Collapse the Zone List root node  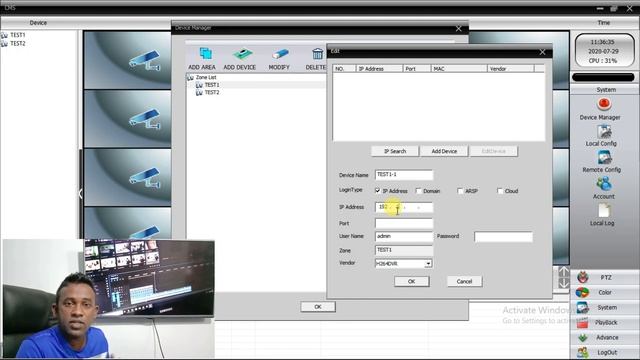[190, 77]
